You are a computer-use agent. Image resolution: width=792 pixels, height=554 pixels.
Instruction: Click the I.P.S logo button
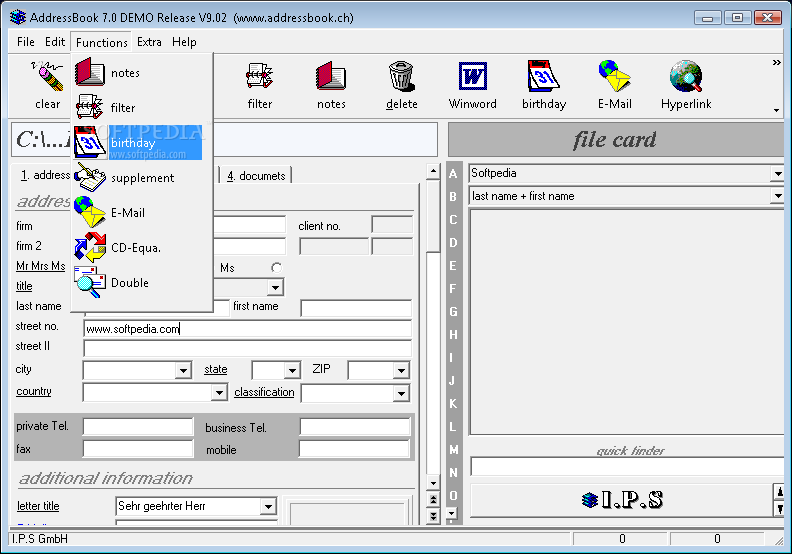click(x=621, y=500)
